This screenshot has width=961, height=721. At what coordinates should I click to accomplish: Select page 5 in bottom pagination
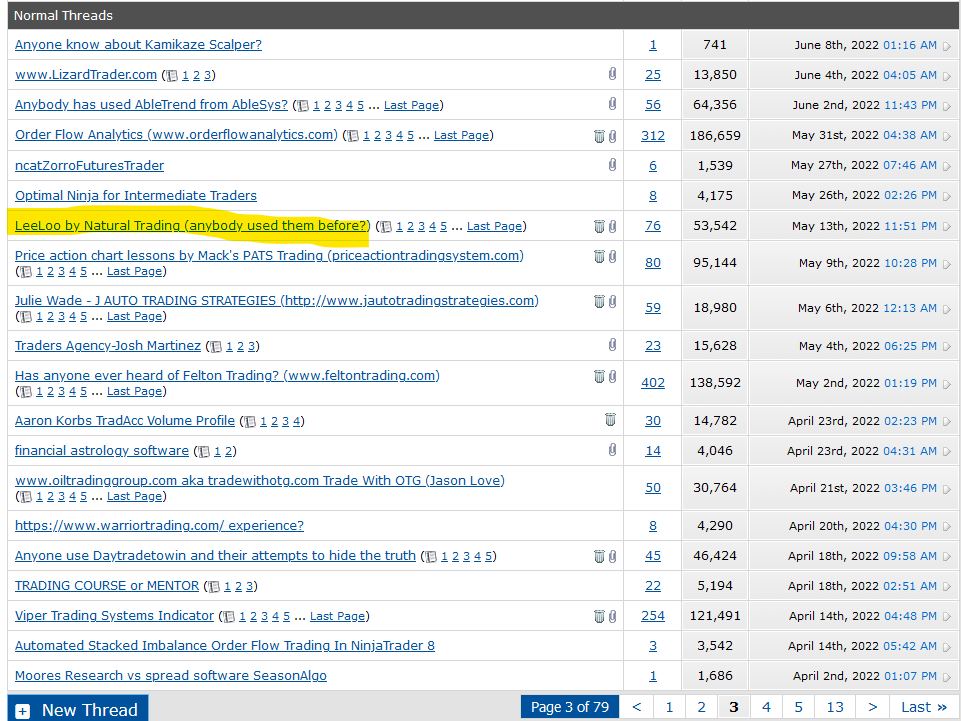799,707
